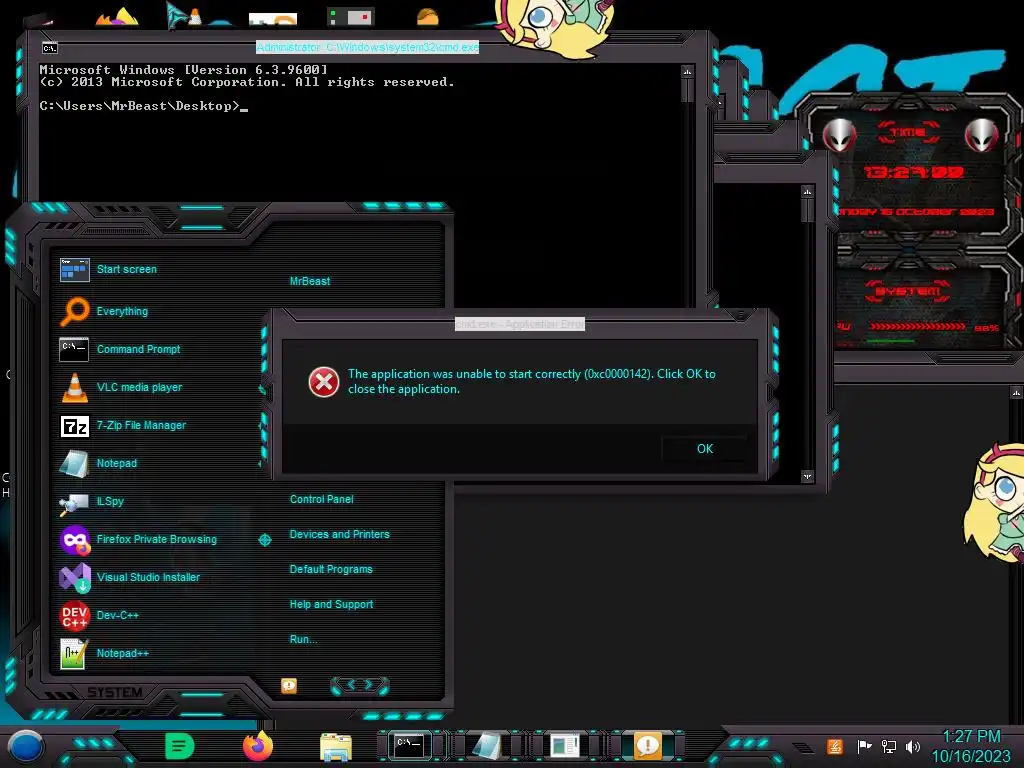Image resolution: width=1024 pixels, height=768 pixels.
Task: Click the SYSTEM gadget header
Action: [908, 291]
